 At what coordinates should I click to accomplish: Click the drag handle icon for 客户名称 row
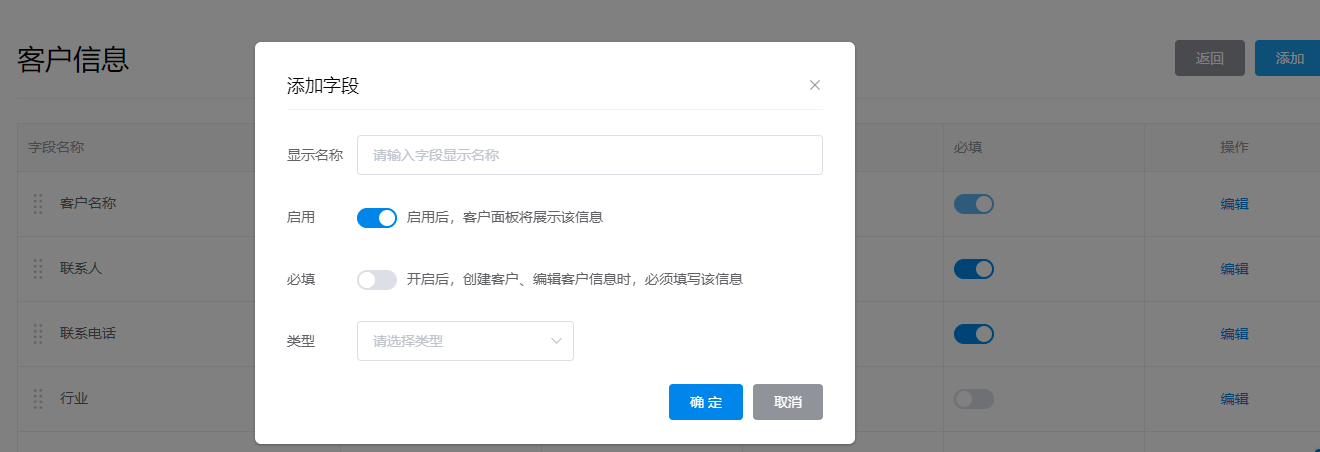(x=38, y=204)
